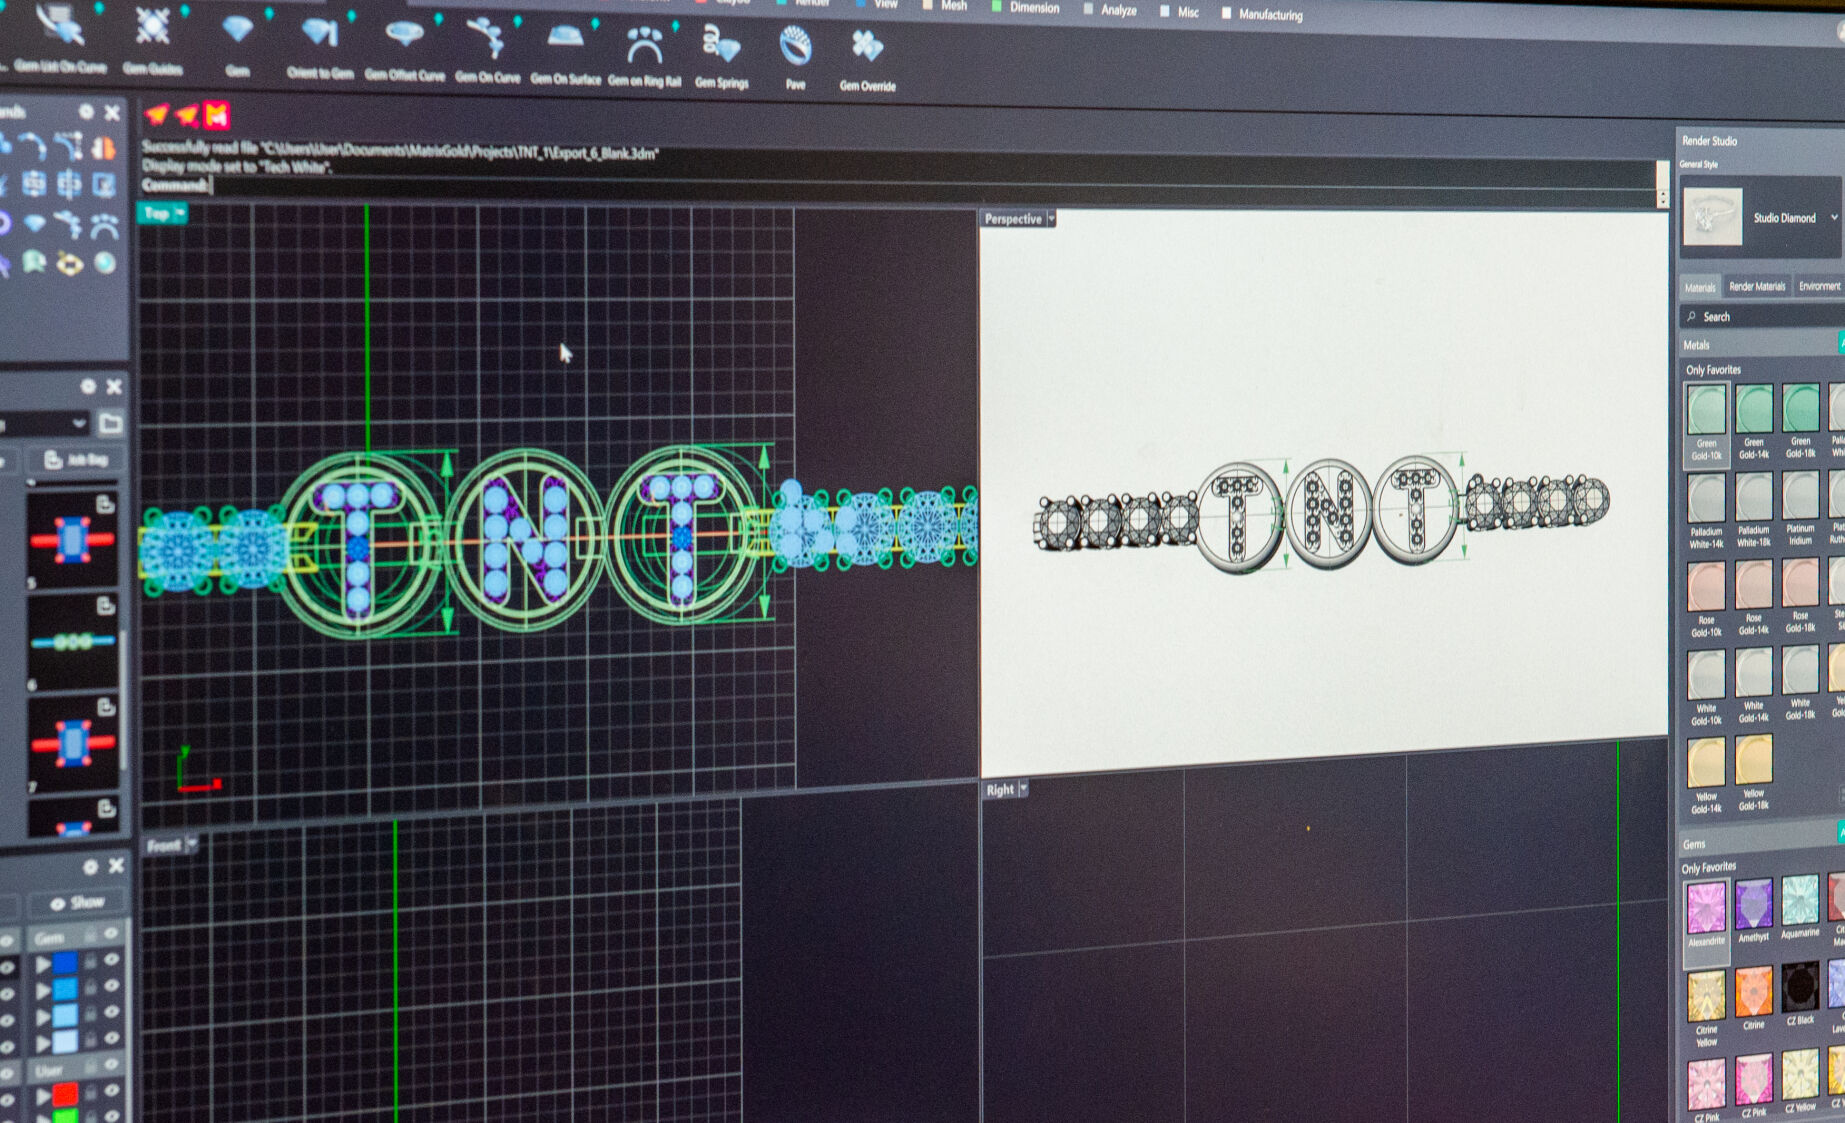The height and width of the screenshot is (1123, 1845).
Task: Click the materials Search field
Action: click(1764, 316)
